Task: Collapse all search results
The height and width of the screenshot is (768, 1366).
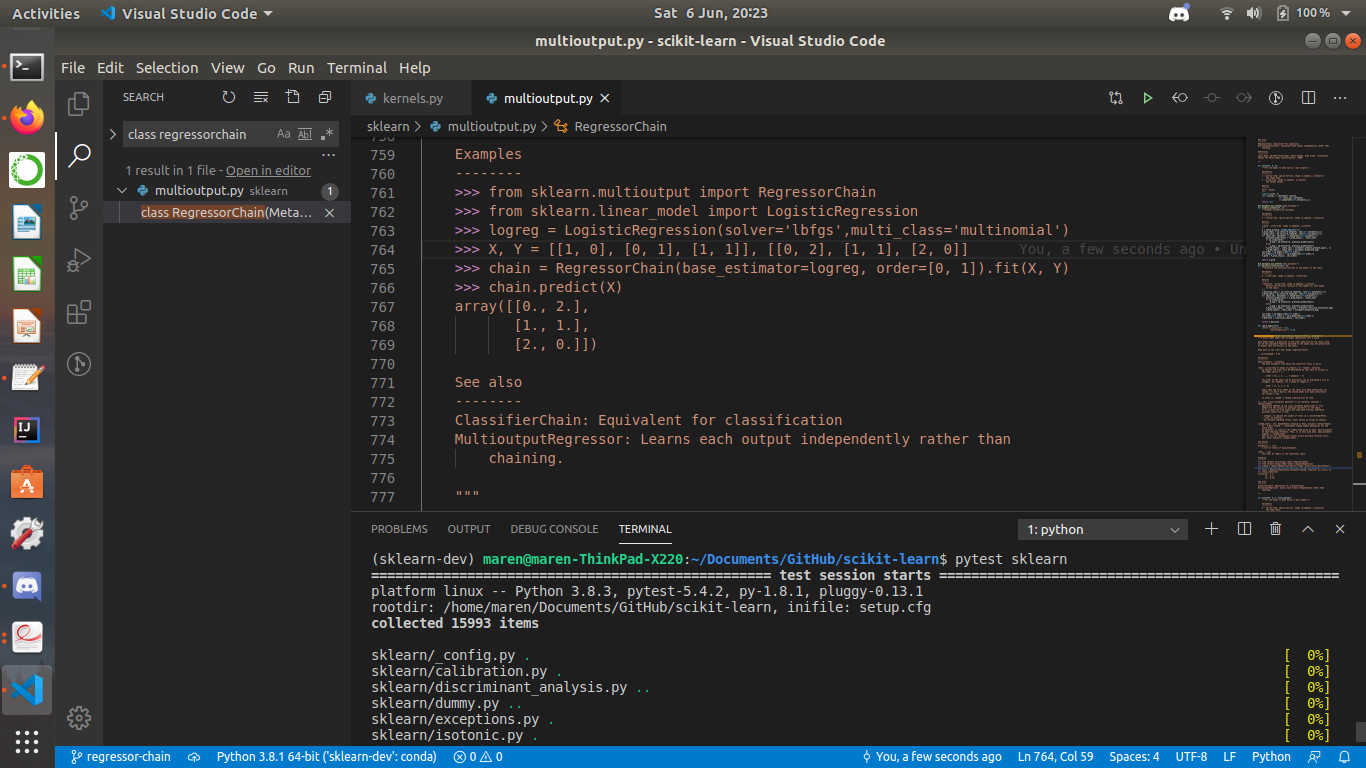Action: [x=325, y=97]
